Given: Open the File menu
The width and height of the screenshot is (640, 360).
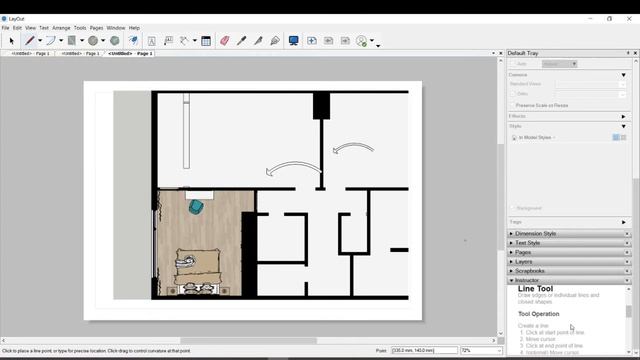Looking at the screenshot, I should (5, 28).
